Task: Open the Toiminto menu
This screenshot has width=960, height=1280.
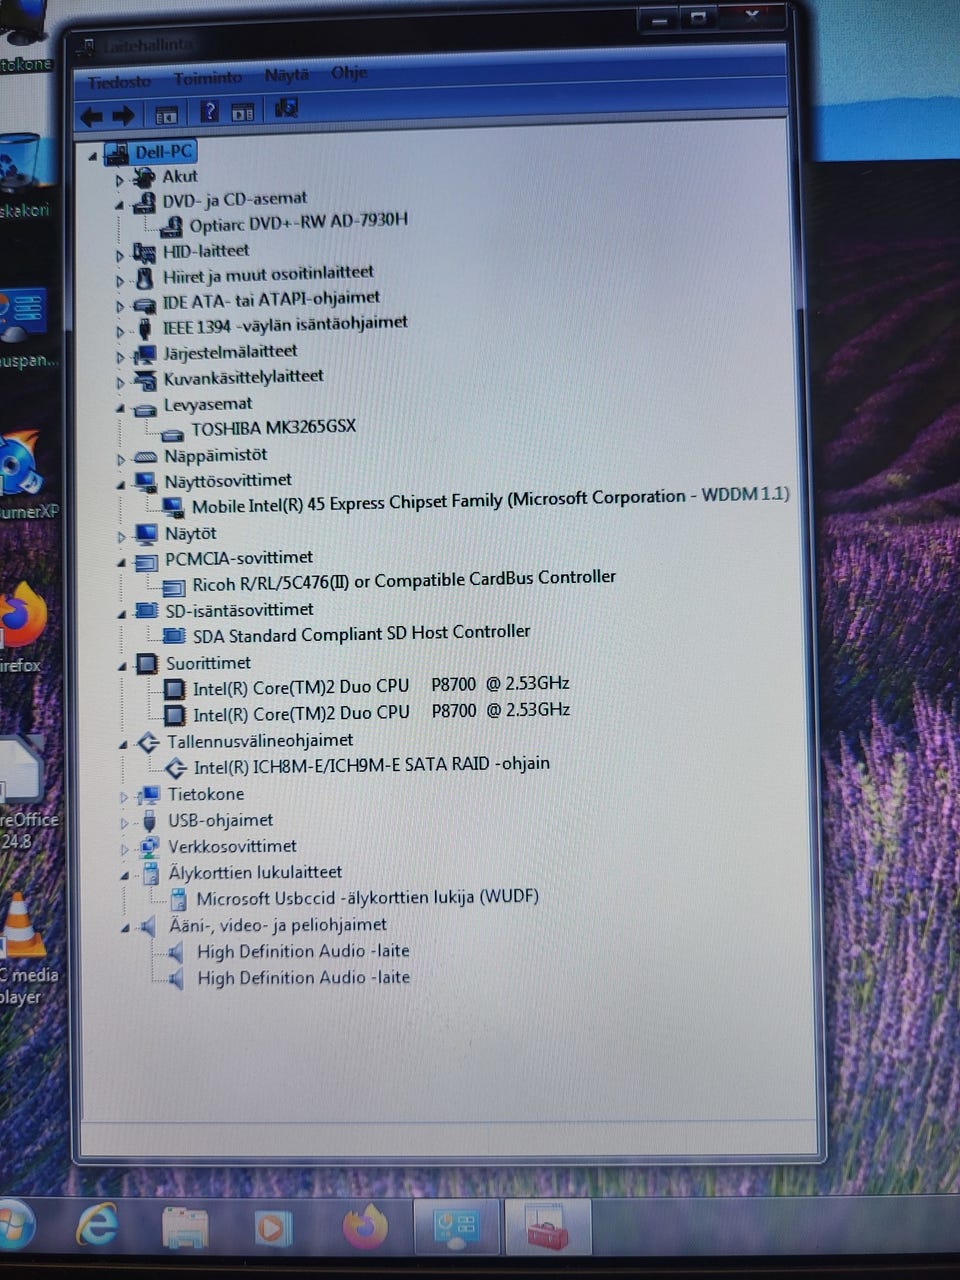Action: coord(208,78)
